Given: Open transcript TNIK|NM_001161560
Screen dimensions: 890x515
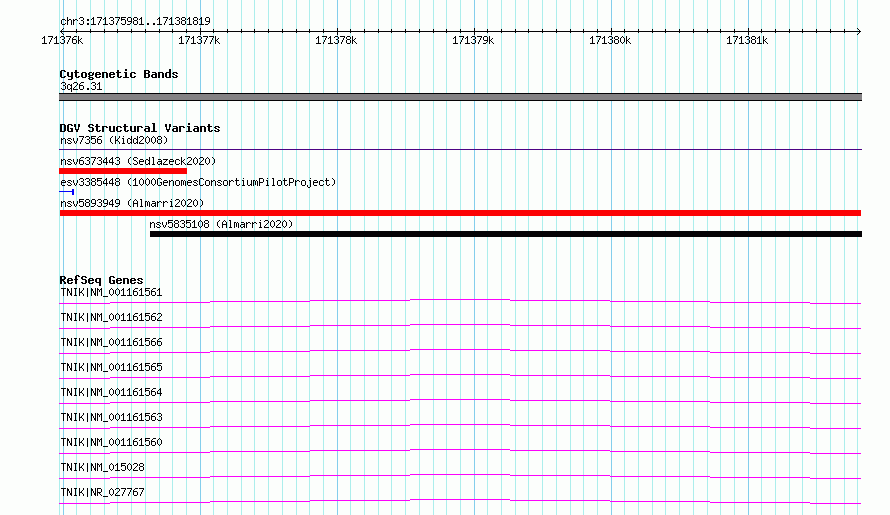Looking at the screenshot, I should click(x=111, y=442).
